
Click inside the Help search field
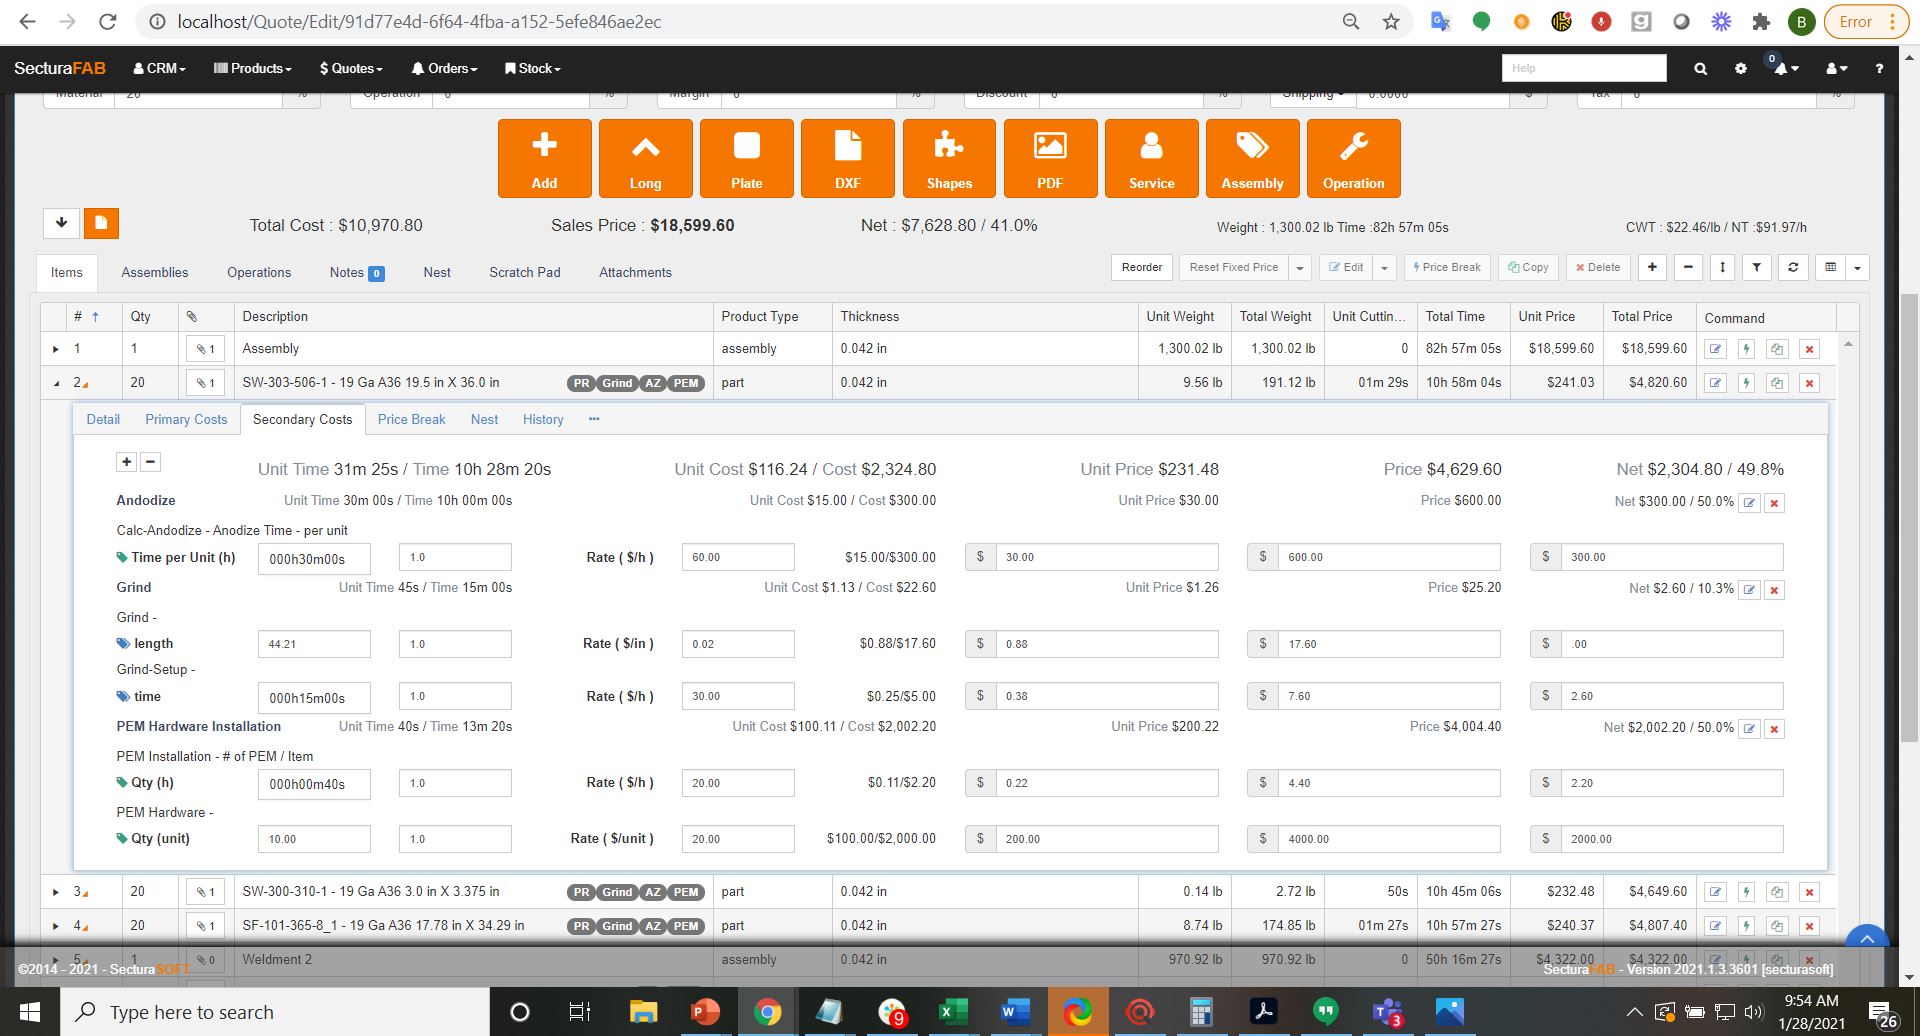click(x=1583, y=68)
